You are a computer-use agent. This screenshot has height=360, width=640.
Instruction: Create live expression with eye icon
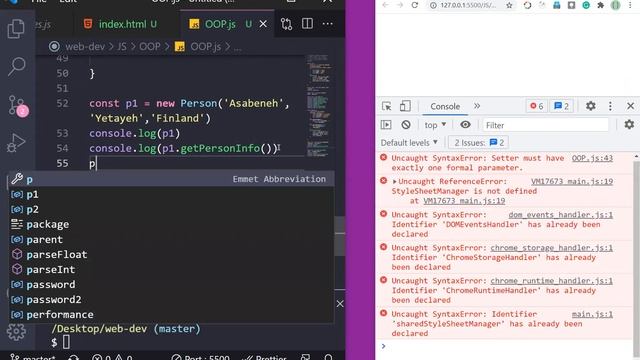pos(465,124)
